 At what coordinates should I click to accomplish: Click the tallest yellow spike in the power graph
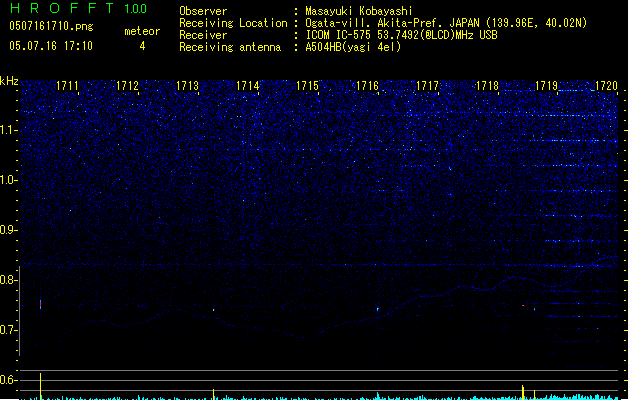click(41, 386)
